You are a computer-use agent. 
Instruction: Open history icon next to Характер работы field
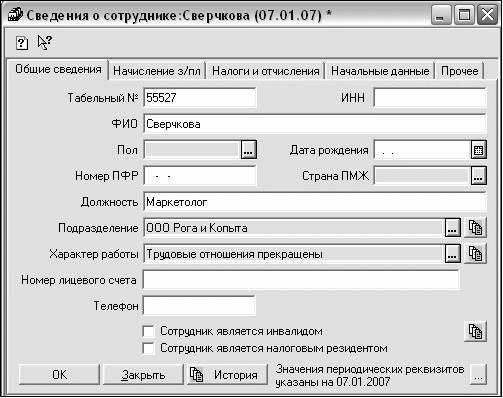(476, 254)
